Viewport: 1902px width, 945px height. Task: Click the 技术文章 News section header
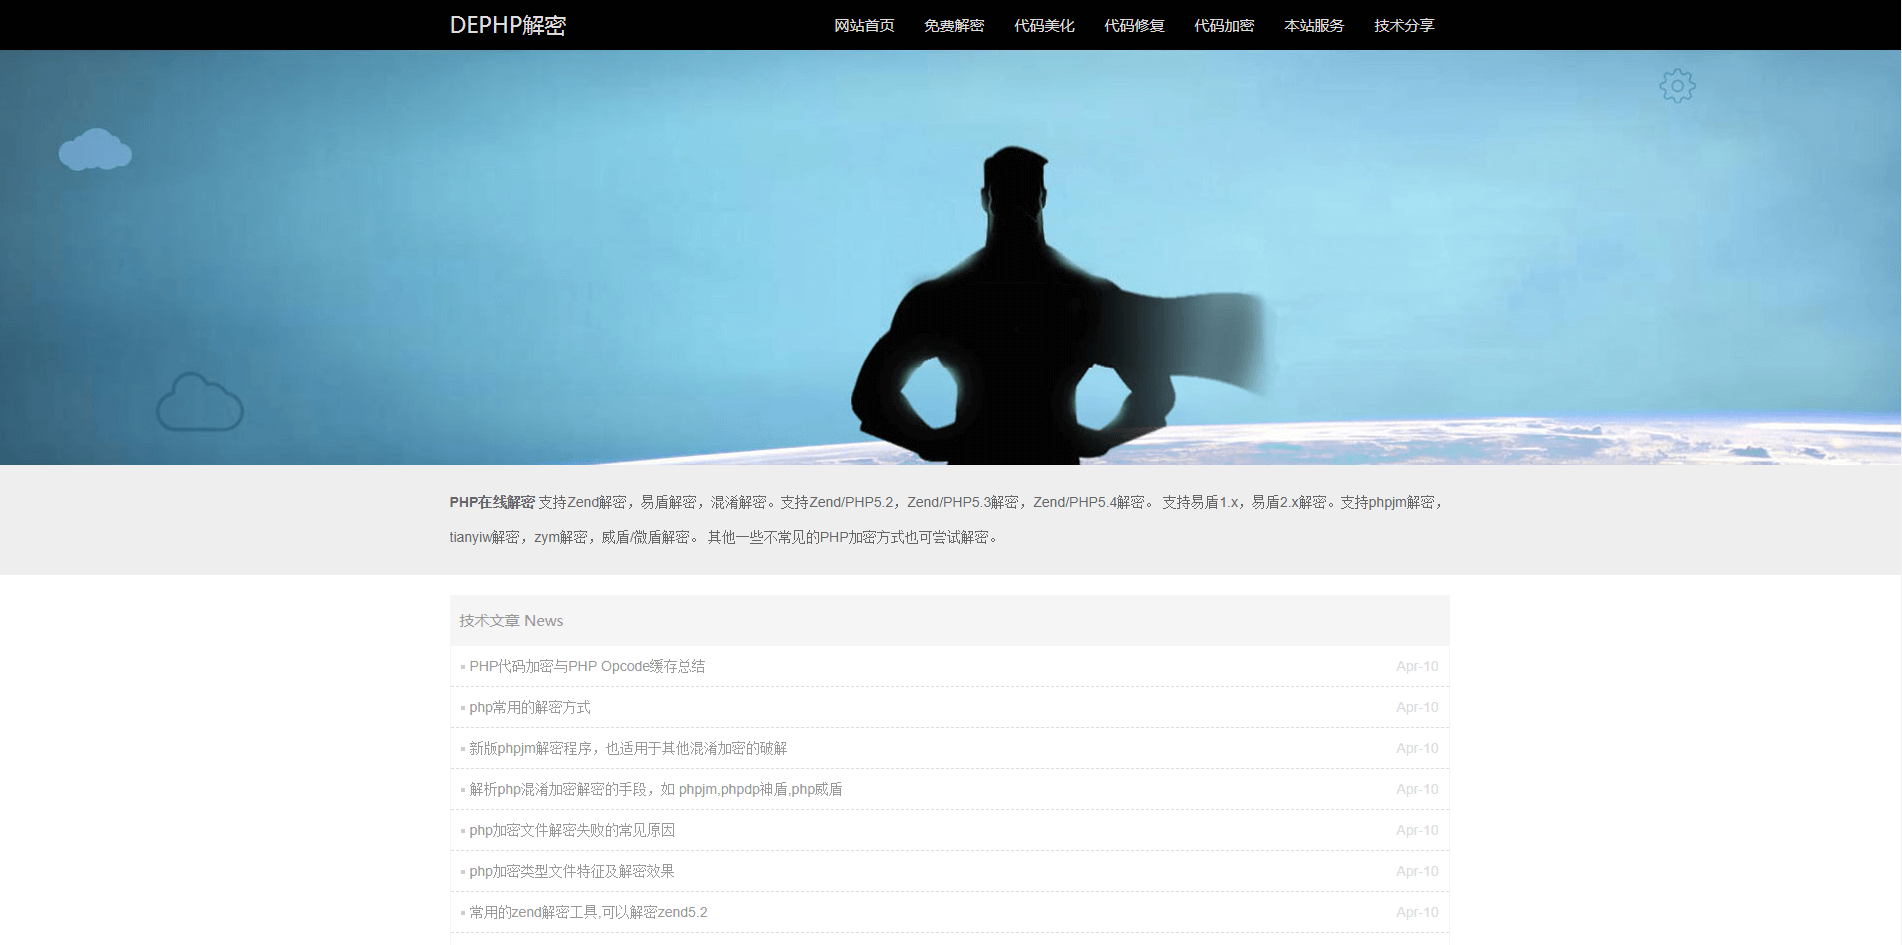(511, 621)
